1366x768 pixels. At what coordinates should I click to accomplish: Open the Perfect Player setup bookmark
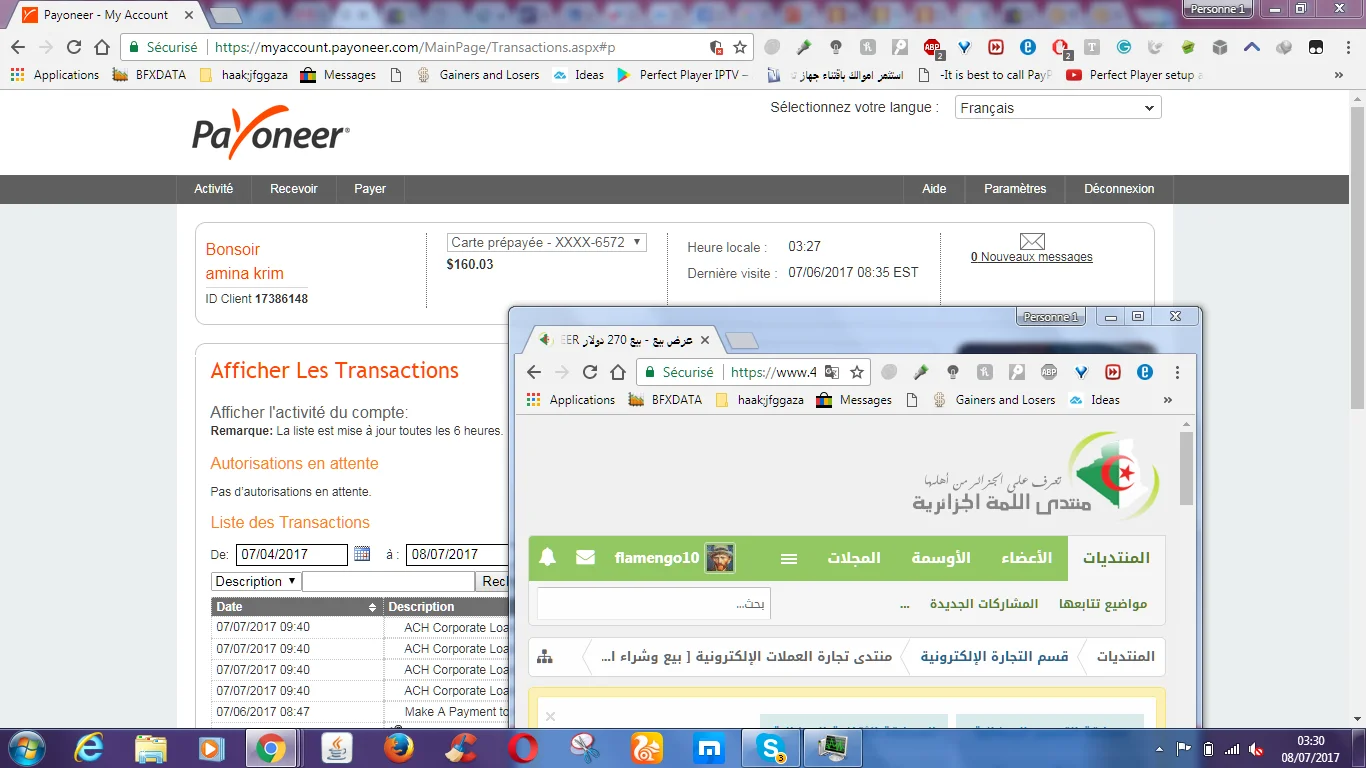(1134, 75)
